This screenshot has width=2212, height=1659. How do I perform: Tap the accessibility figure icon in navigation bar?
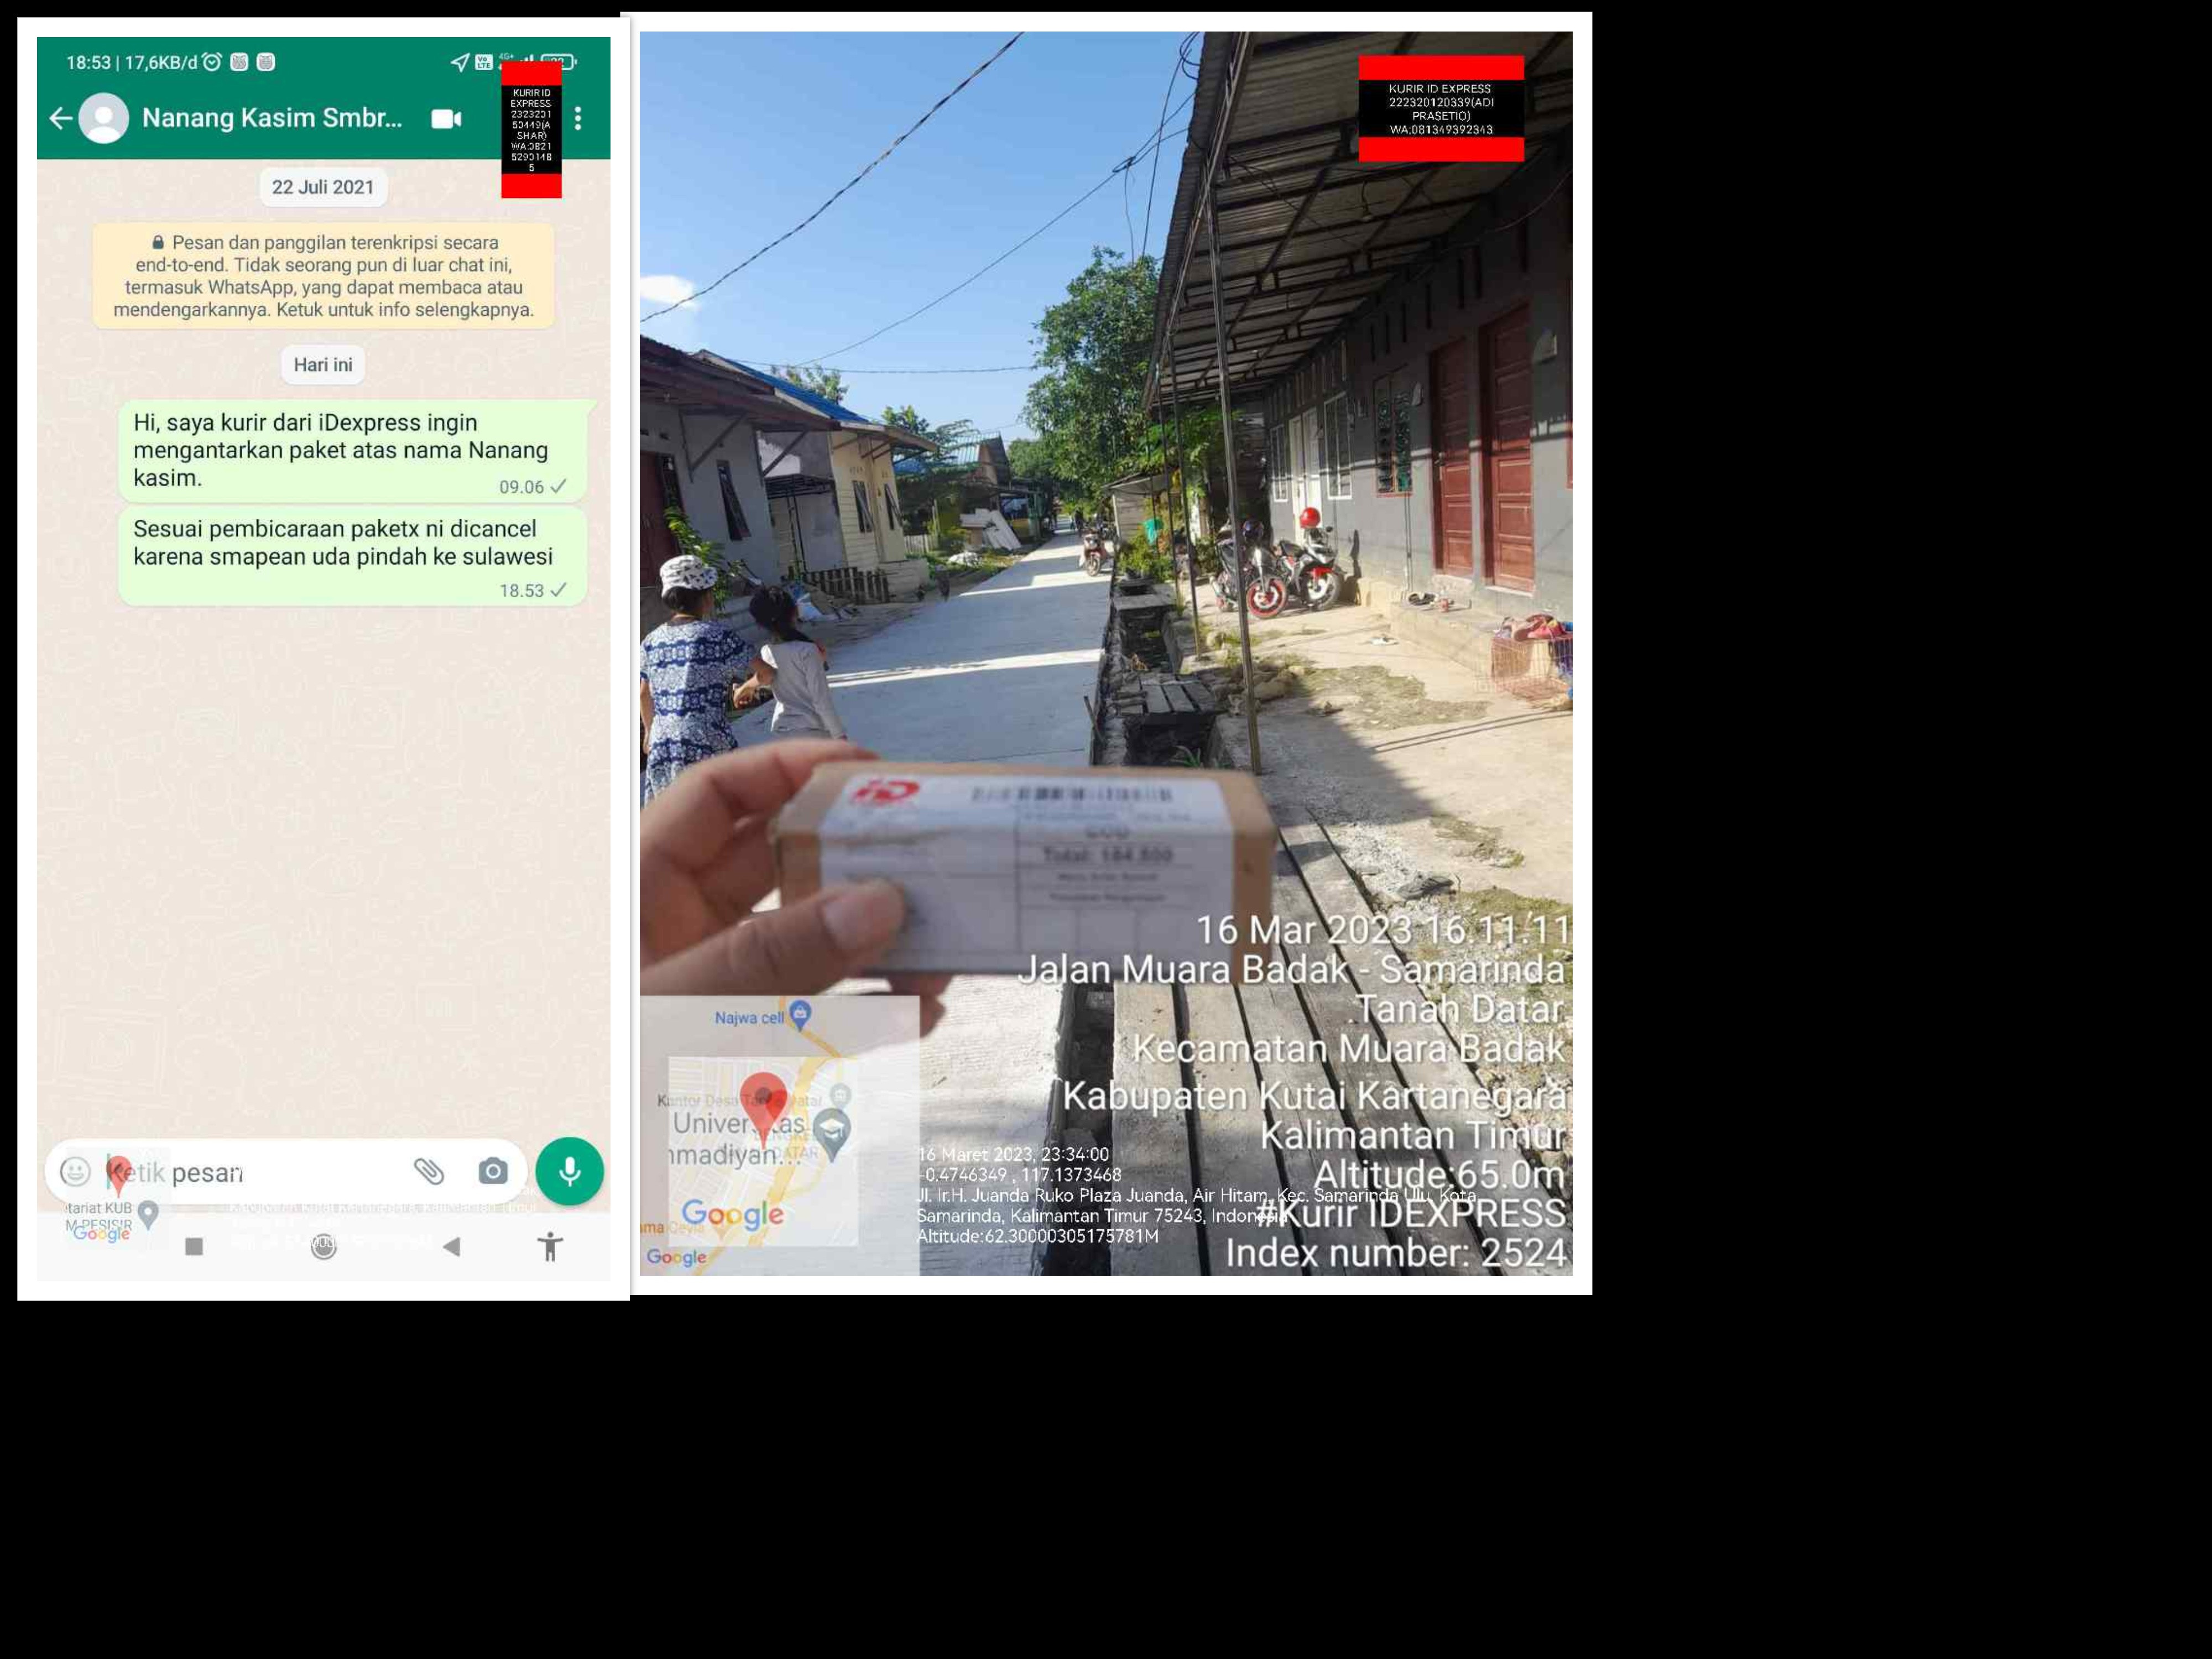(550, 1246)
